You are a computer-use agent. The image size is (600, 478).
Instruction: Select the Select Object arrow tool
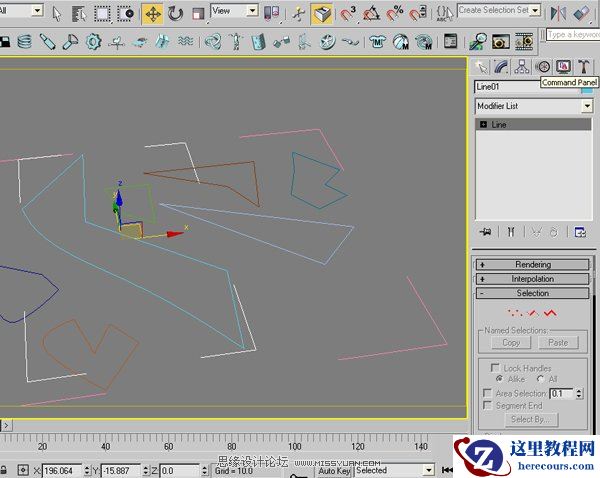coord(57,14)
